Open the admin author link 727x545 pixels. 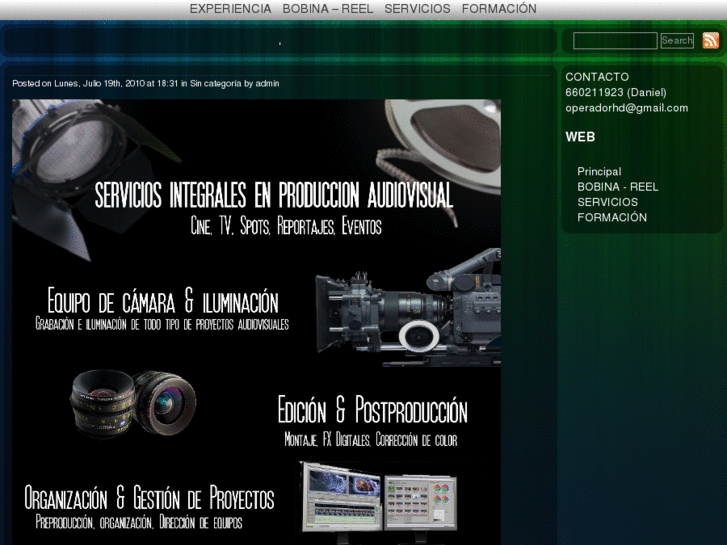click(268, 83)
